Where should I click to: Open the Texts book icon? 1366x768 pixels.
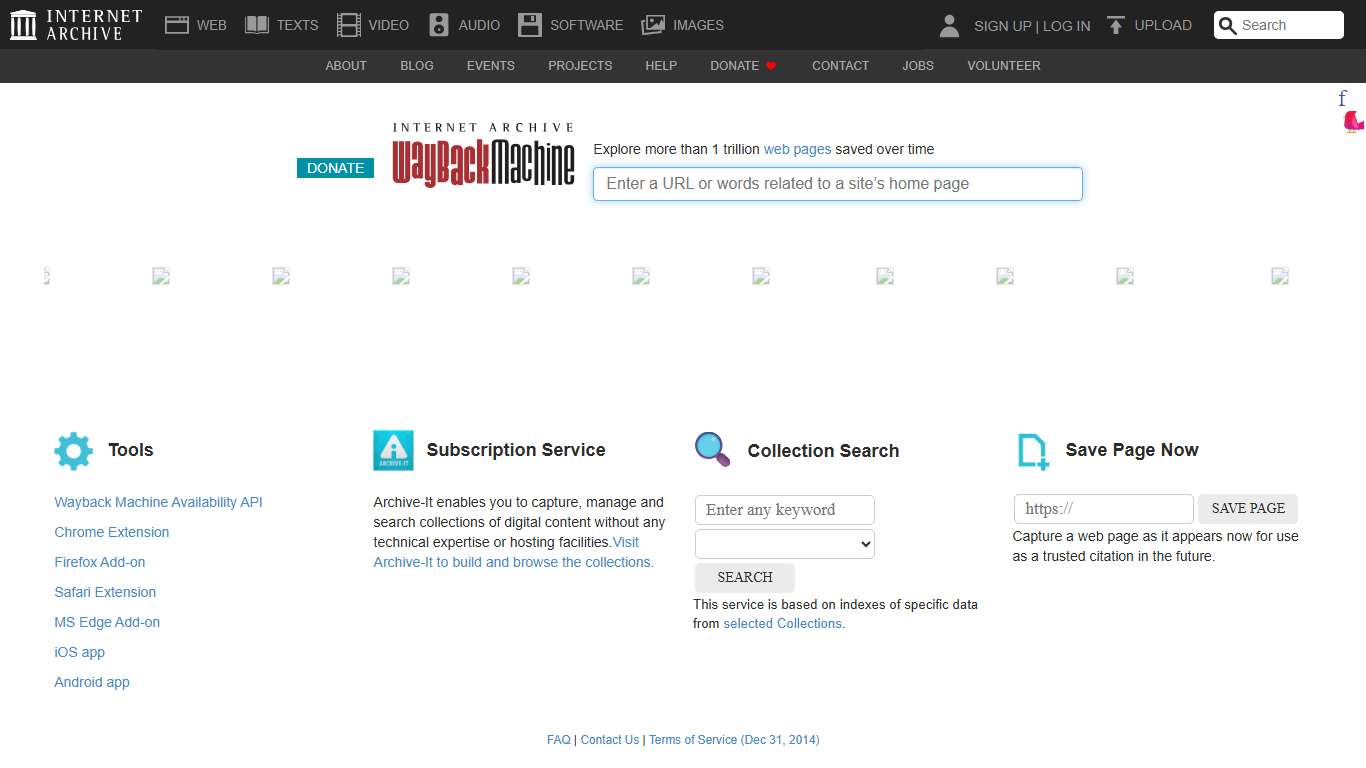pos(257,25)
